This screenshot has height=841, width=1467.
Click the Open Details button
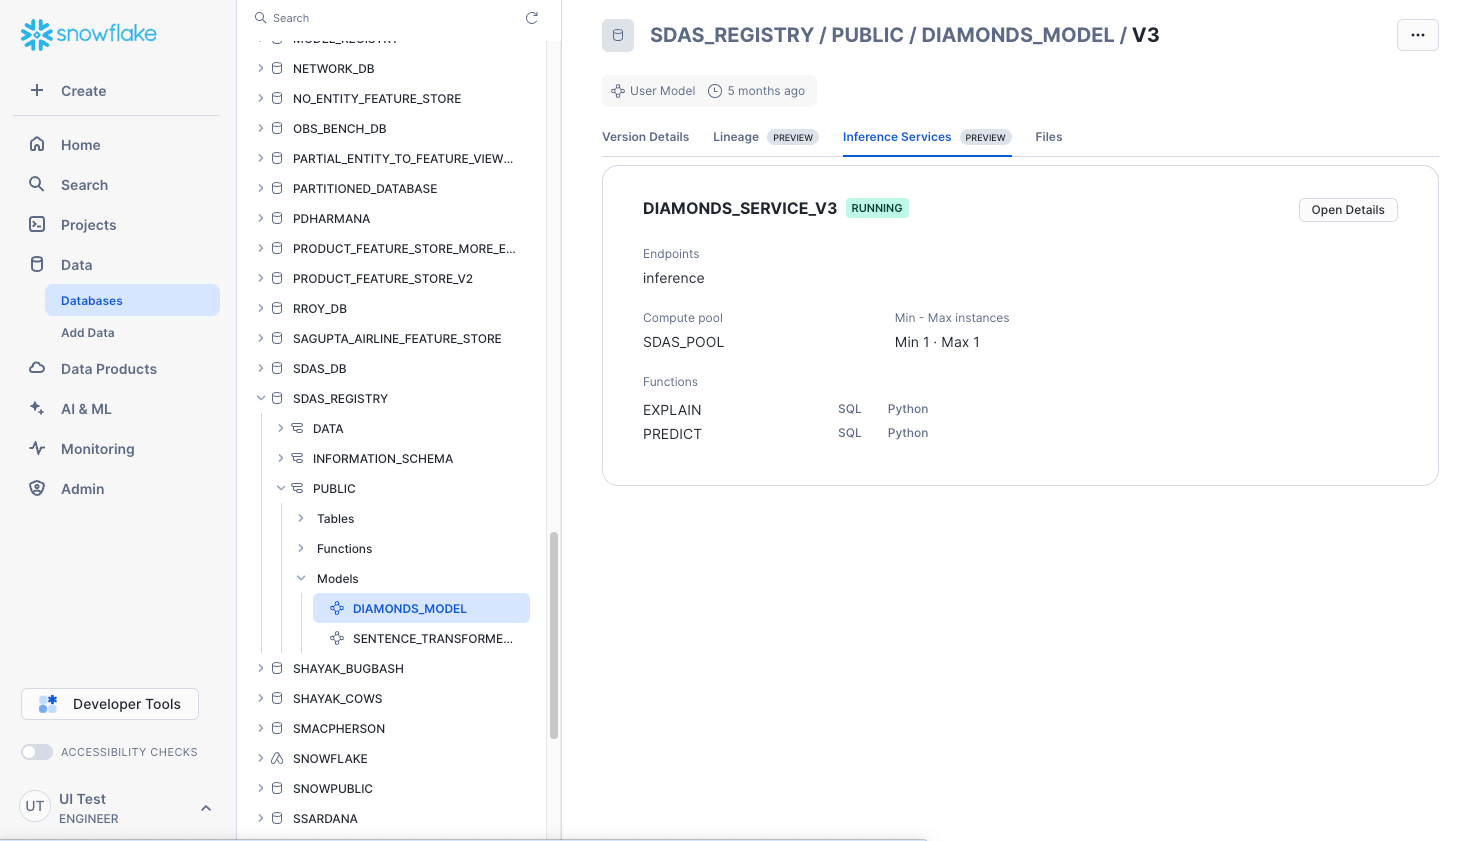(x=1347, y=210)
